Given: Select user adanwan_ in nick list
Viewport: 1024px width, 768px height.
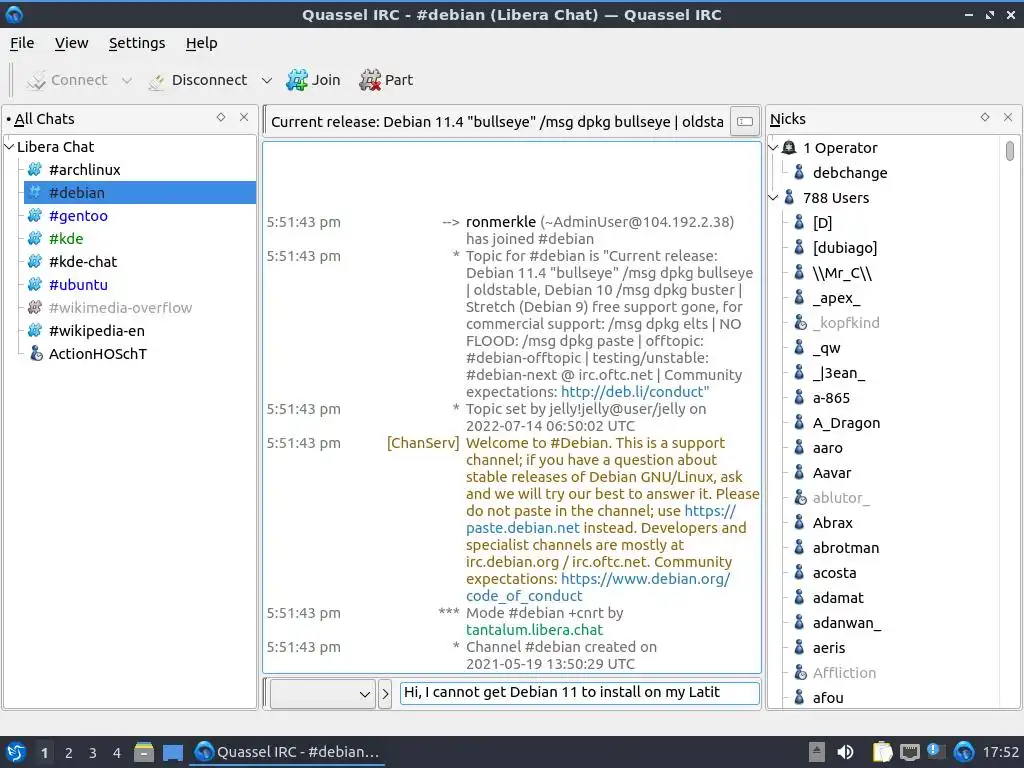Looking at the screenshot, I should 846,623.
